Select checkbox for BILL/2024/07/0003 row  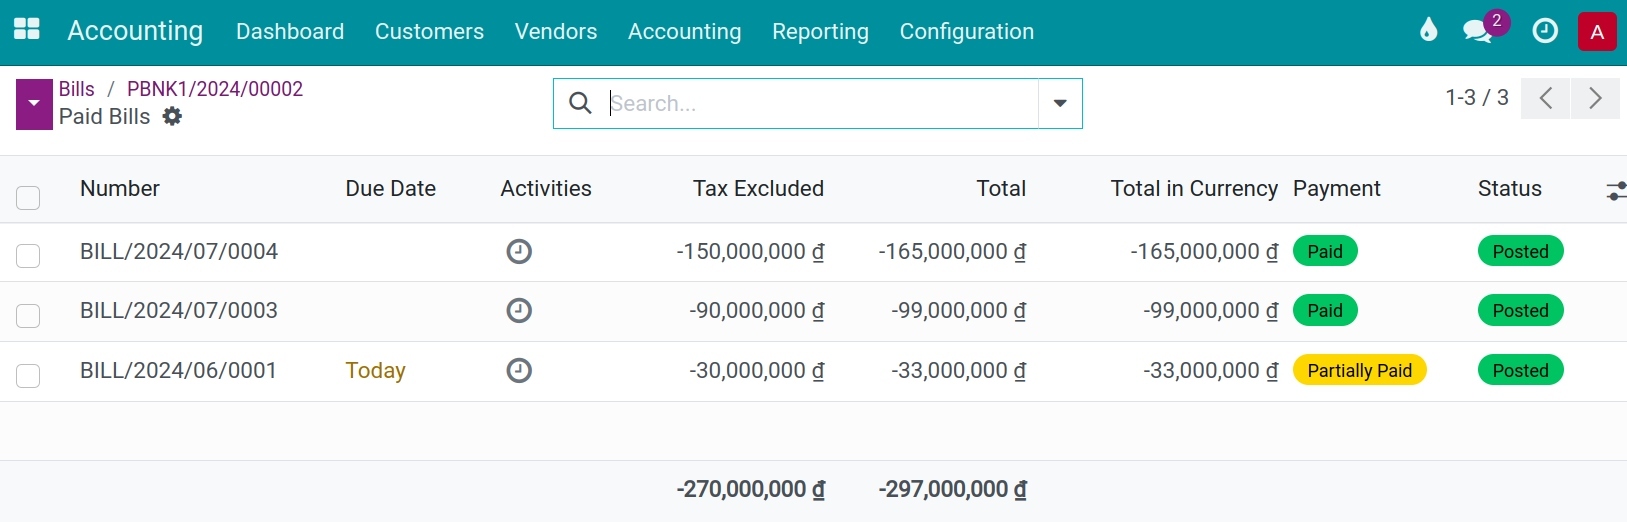coord(28,316)
